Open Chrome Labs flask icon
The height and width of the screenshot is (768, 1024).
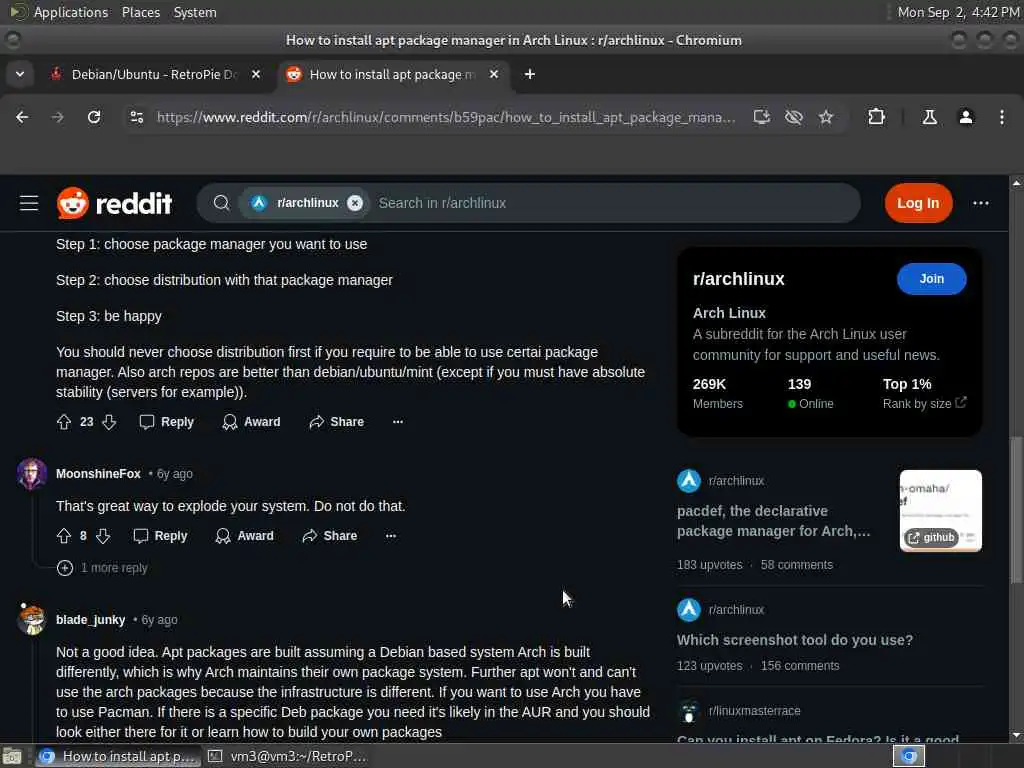(x=929, y=117)
